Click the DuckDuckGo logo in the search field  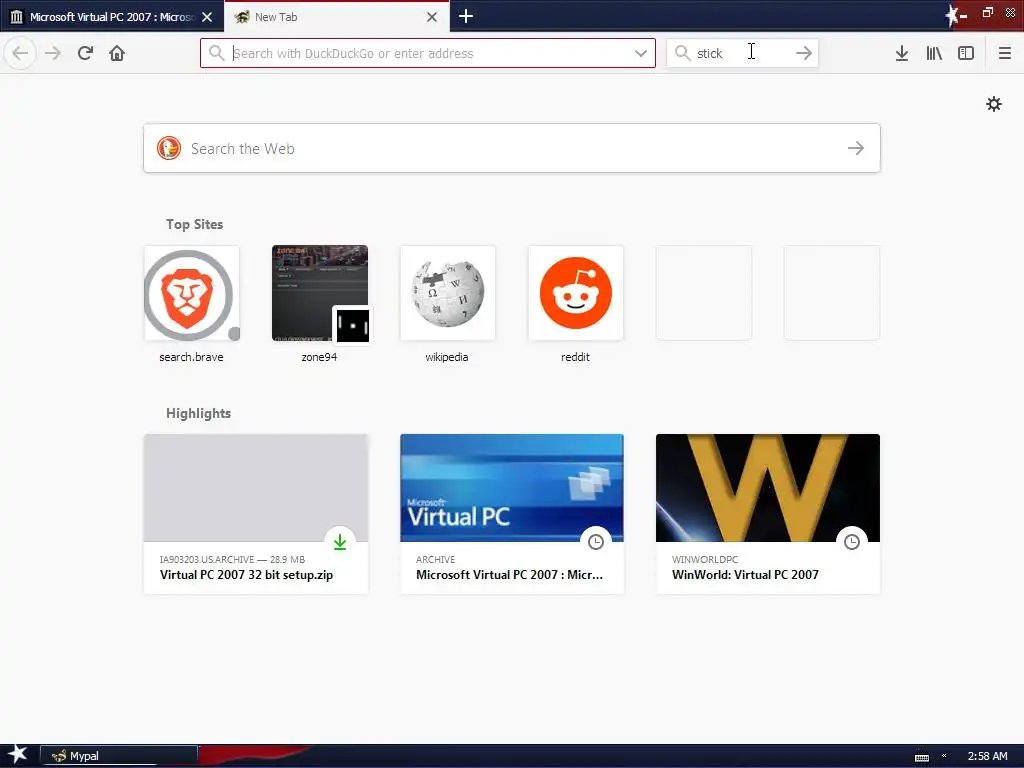[x=168, y=148]
